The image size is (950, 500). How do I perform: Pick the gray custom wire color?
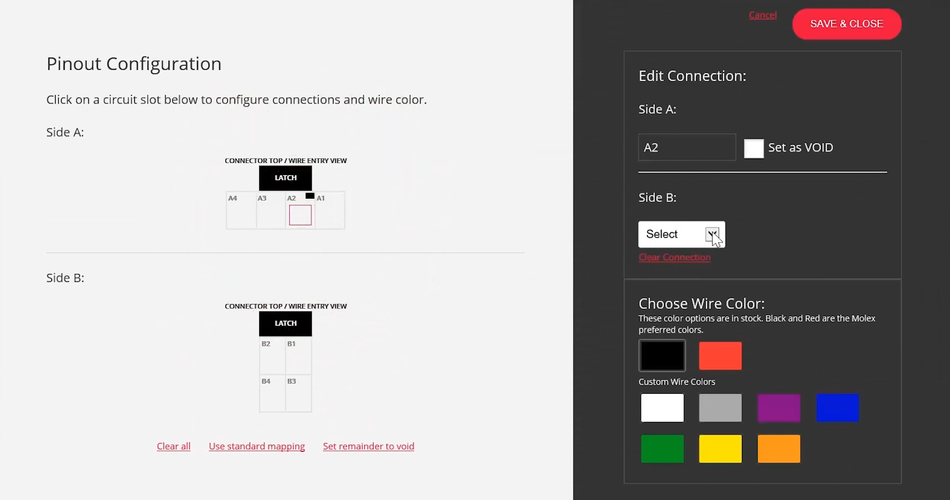[720, 408]
